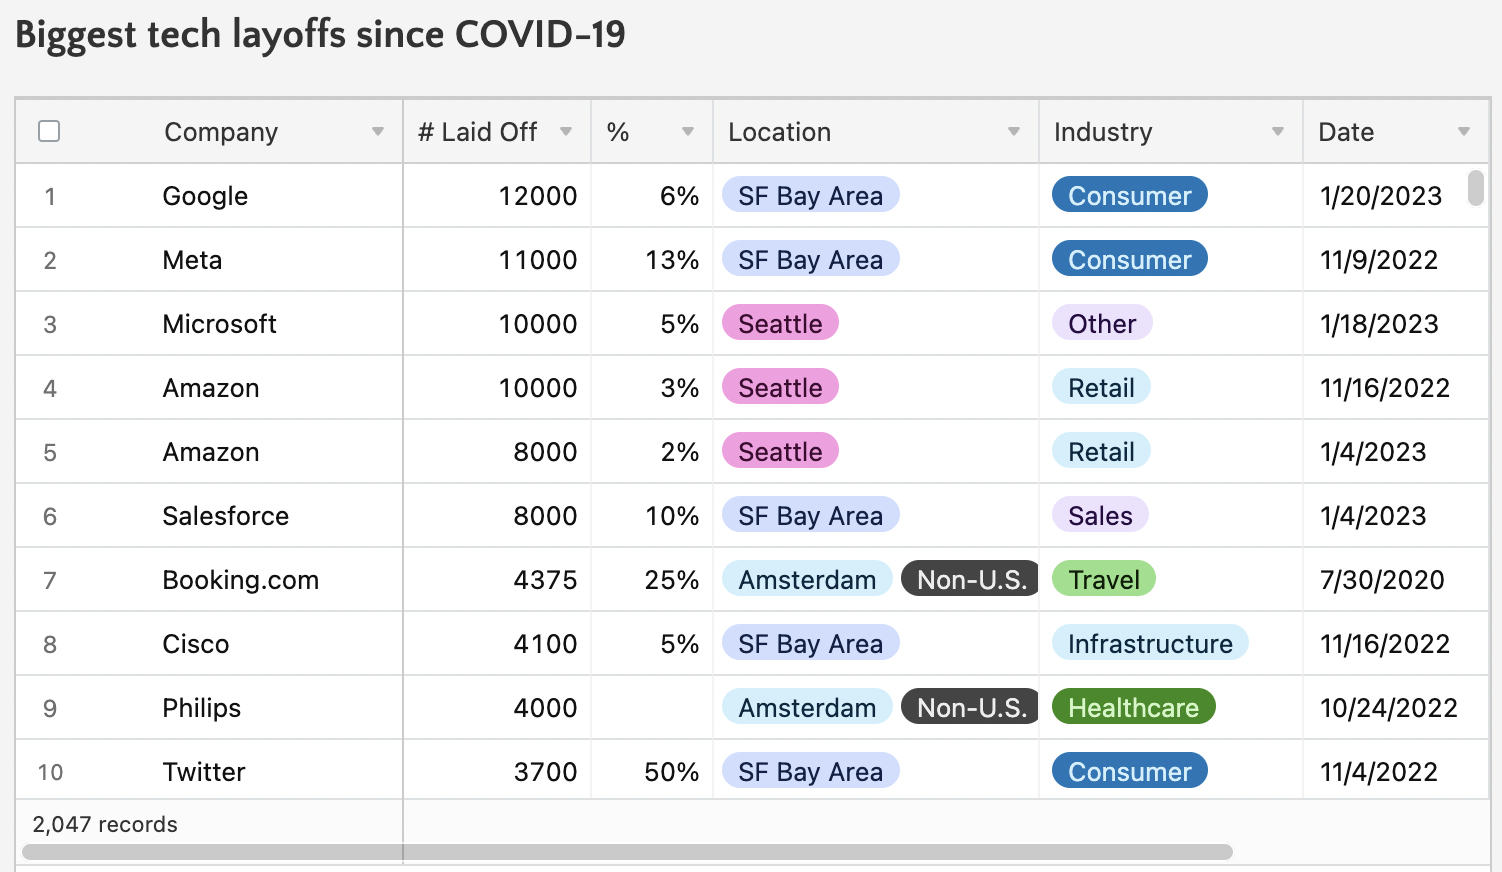
Task: Click Philips' Non-U.S. tag
Action: [x=971, y=707]
